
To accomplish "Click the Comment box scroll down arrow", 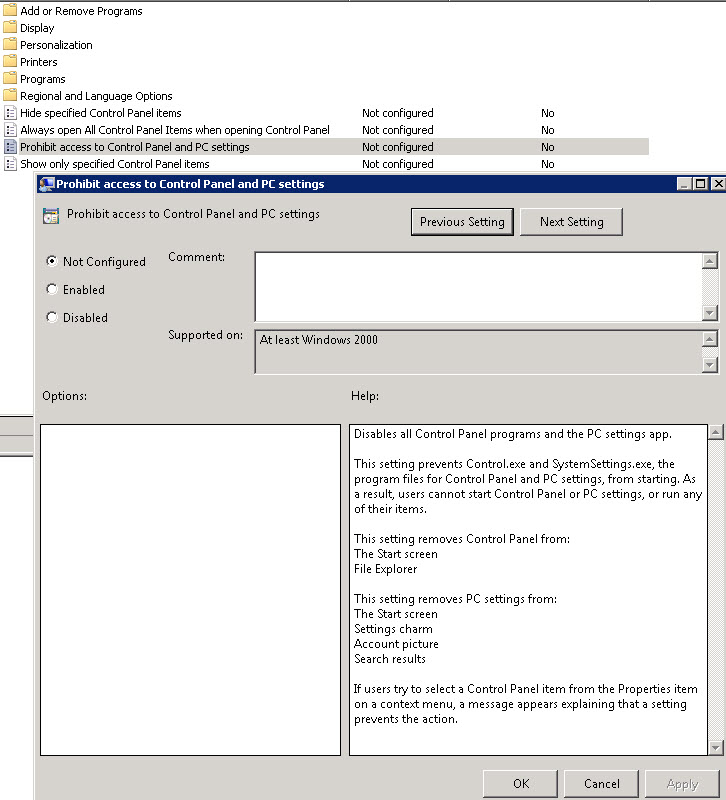I will [710, 312].
